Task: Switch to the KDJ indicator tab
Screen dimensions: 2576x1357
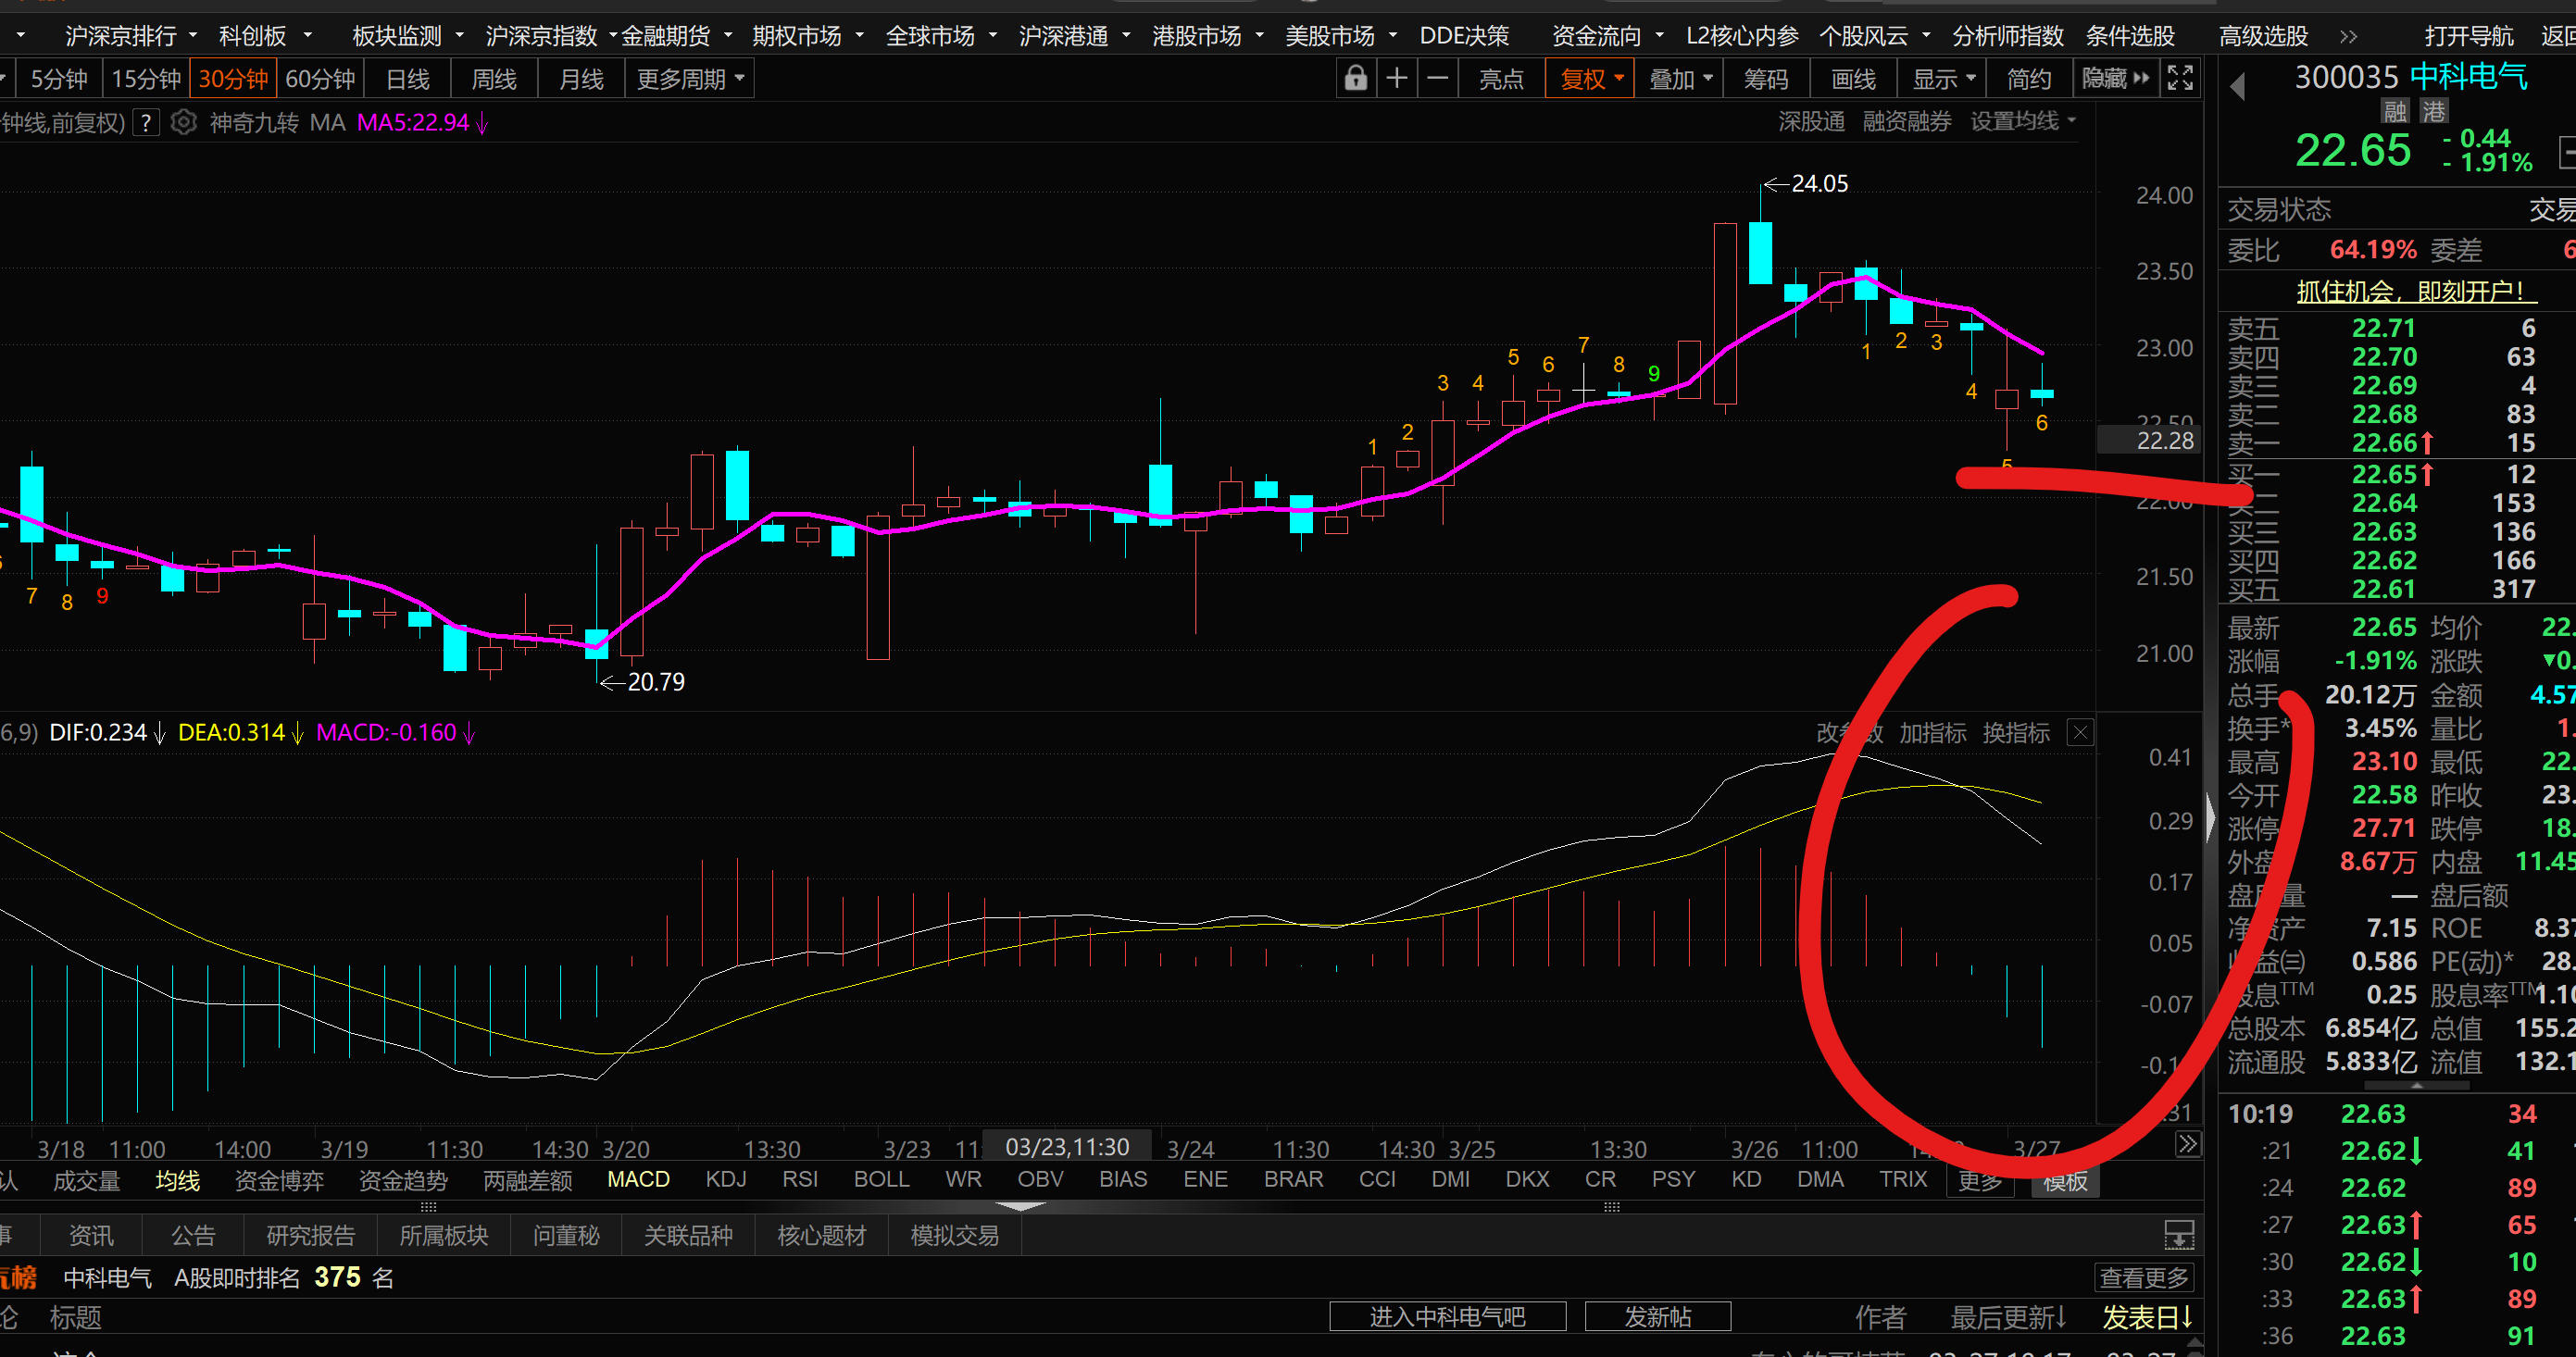Action: point(726,1179)
